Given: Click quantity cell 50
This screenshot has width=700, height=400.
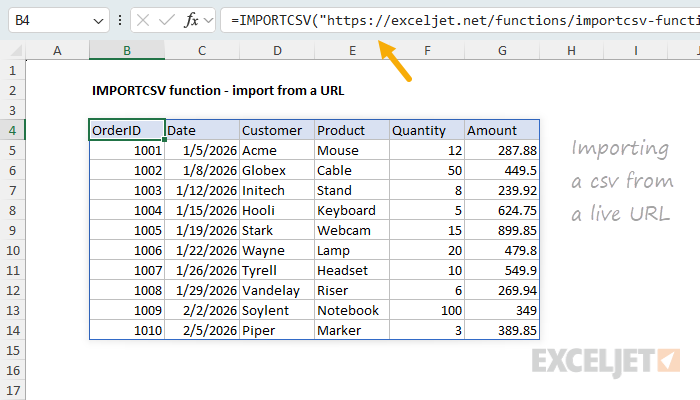Looking at the screenshot, I should tap(427, 171).
